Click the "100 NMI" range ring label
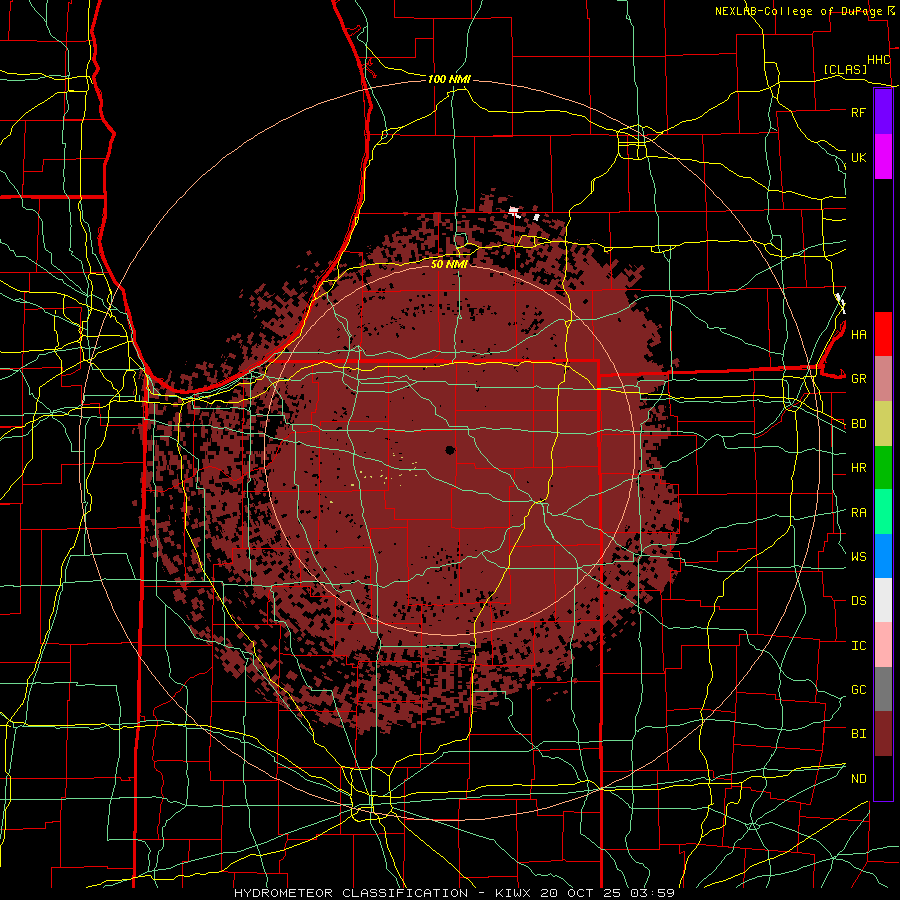 449,79
